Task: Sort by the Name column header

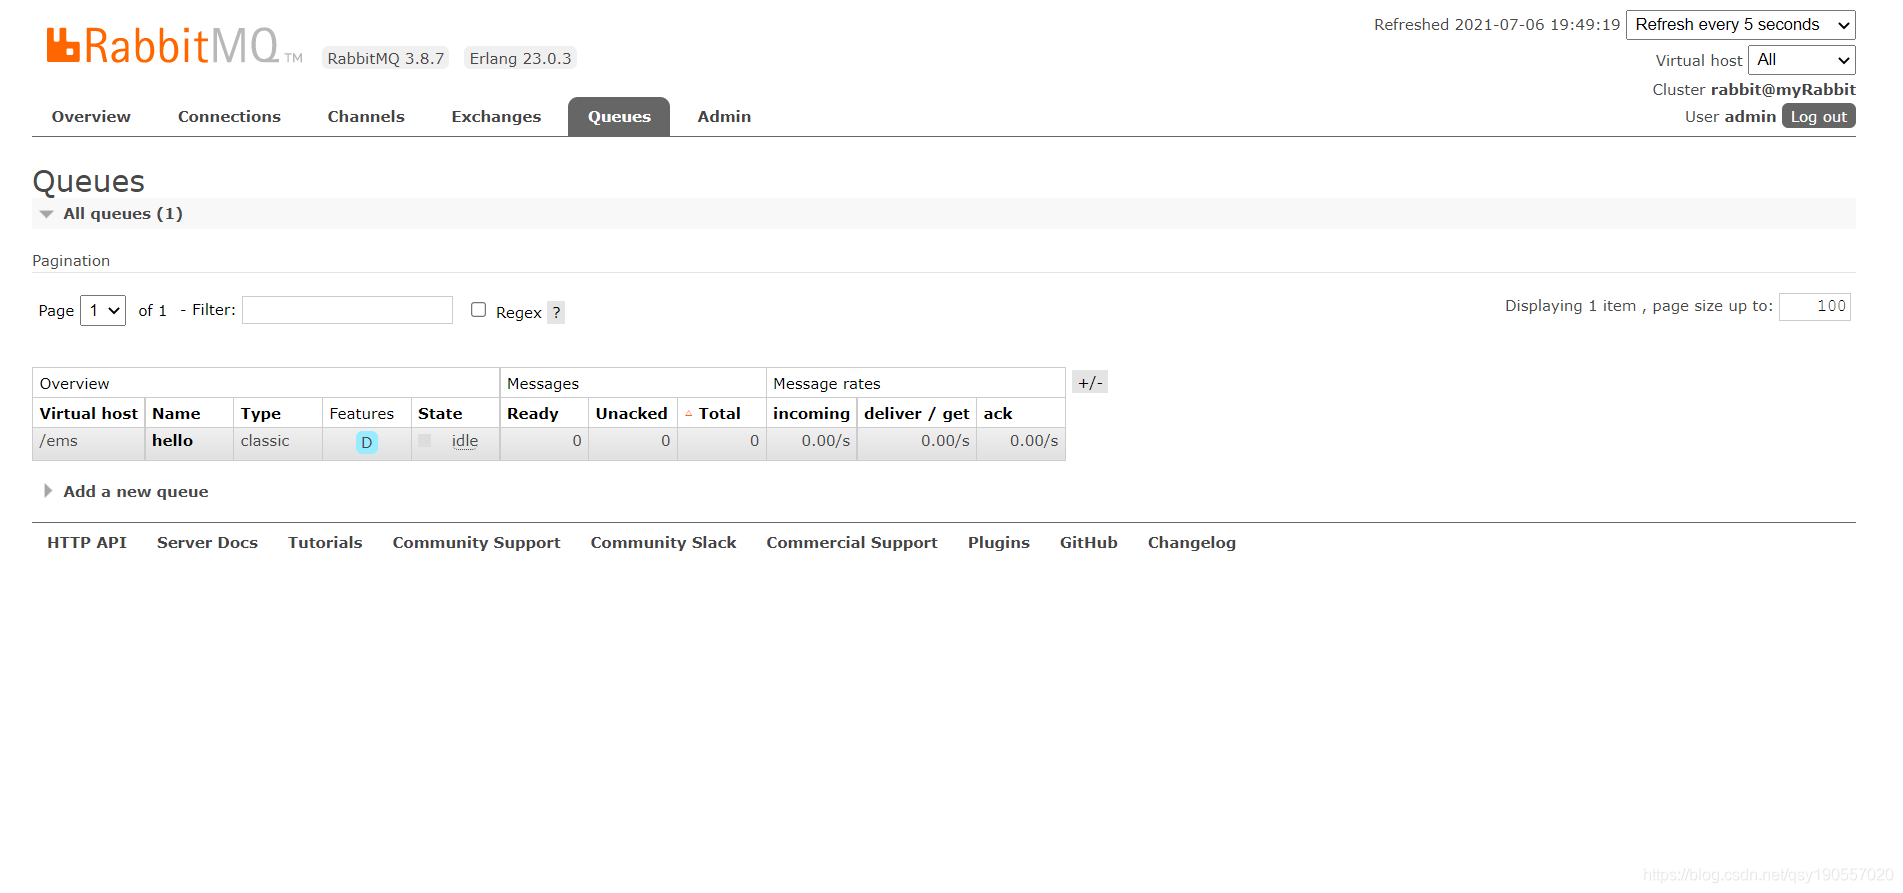Action: tap(176, 414)
